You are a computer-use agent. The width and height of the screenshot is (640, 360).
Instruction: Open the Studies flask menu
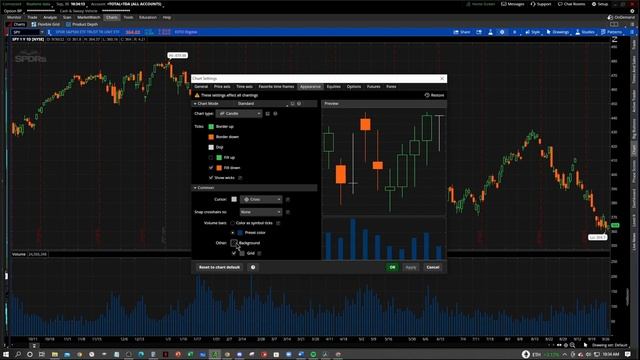[x=585, y=32]
